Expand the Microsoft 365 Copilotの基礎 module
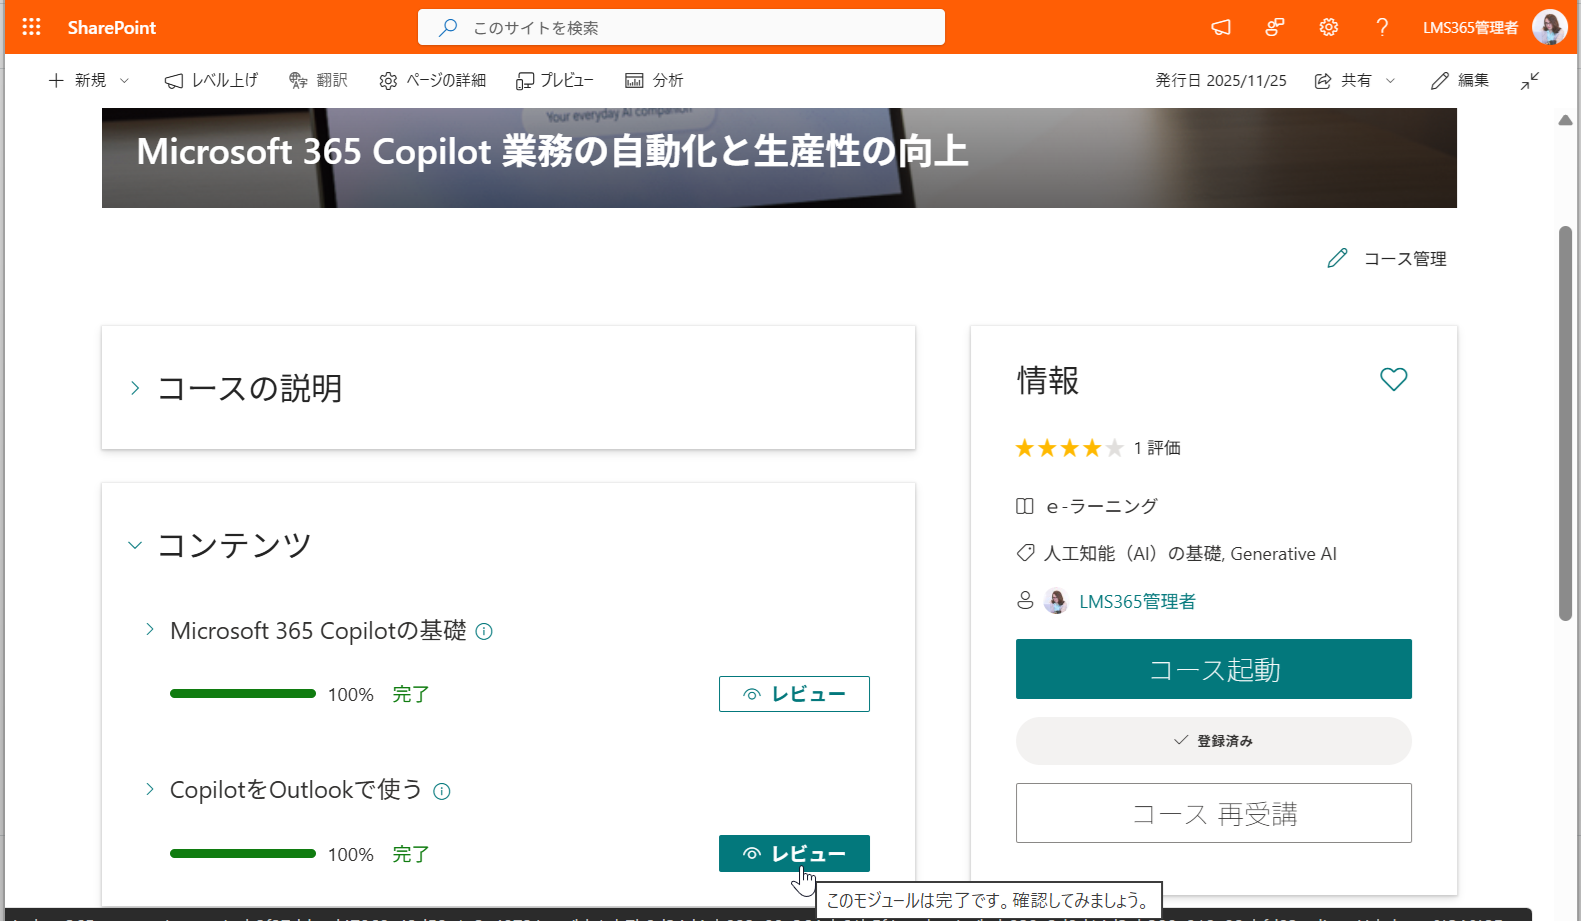 150,629
